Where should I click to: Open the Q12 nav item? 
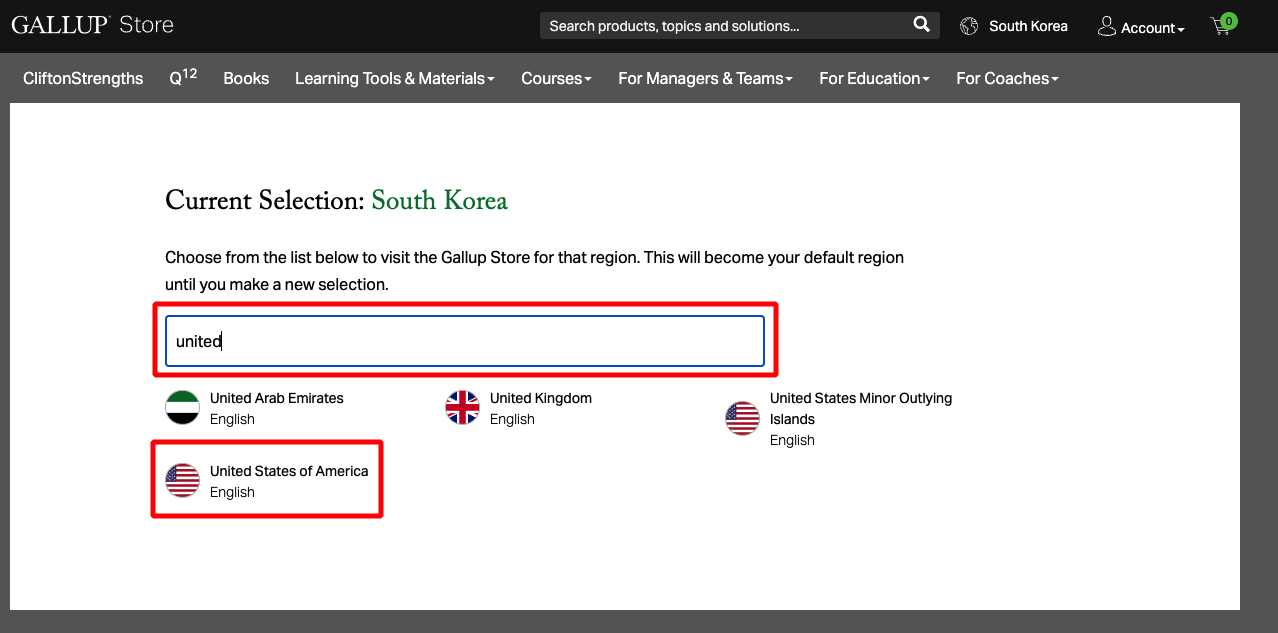pos(183,77)
